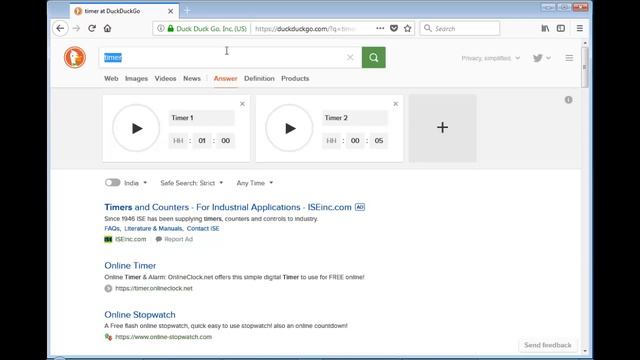The image size is (640, 360).
Task: Open the Online Stopwatch result
Action: point(140,315)
